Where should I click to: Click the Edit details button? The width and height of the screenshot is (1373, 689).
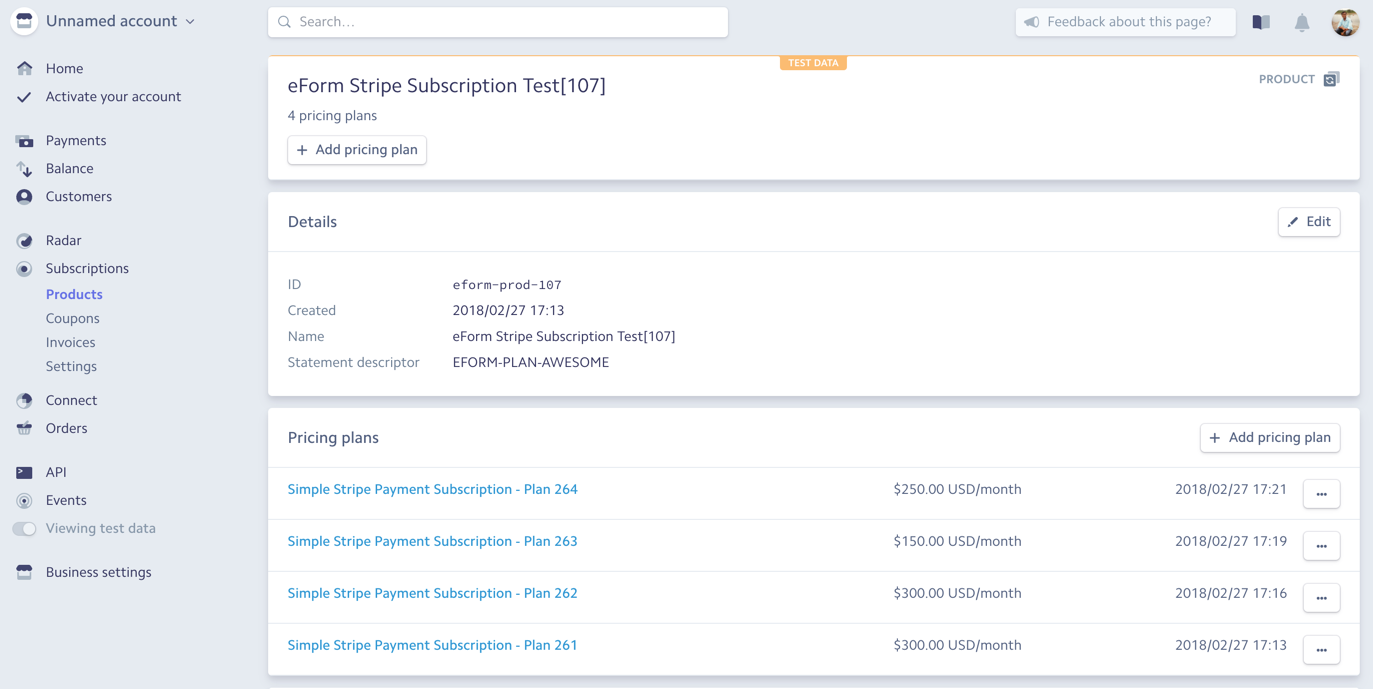[x=1309, y=222]
